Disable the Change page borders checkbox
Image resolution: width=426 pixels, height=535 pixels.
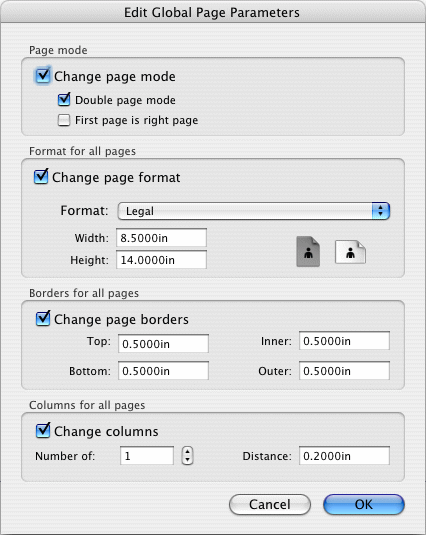tap(43, 319)
